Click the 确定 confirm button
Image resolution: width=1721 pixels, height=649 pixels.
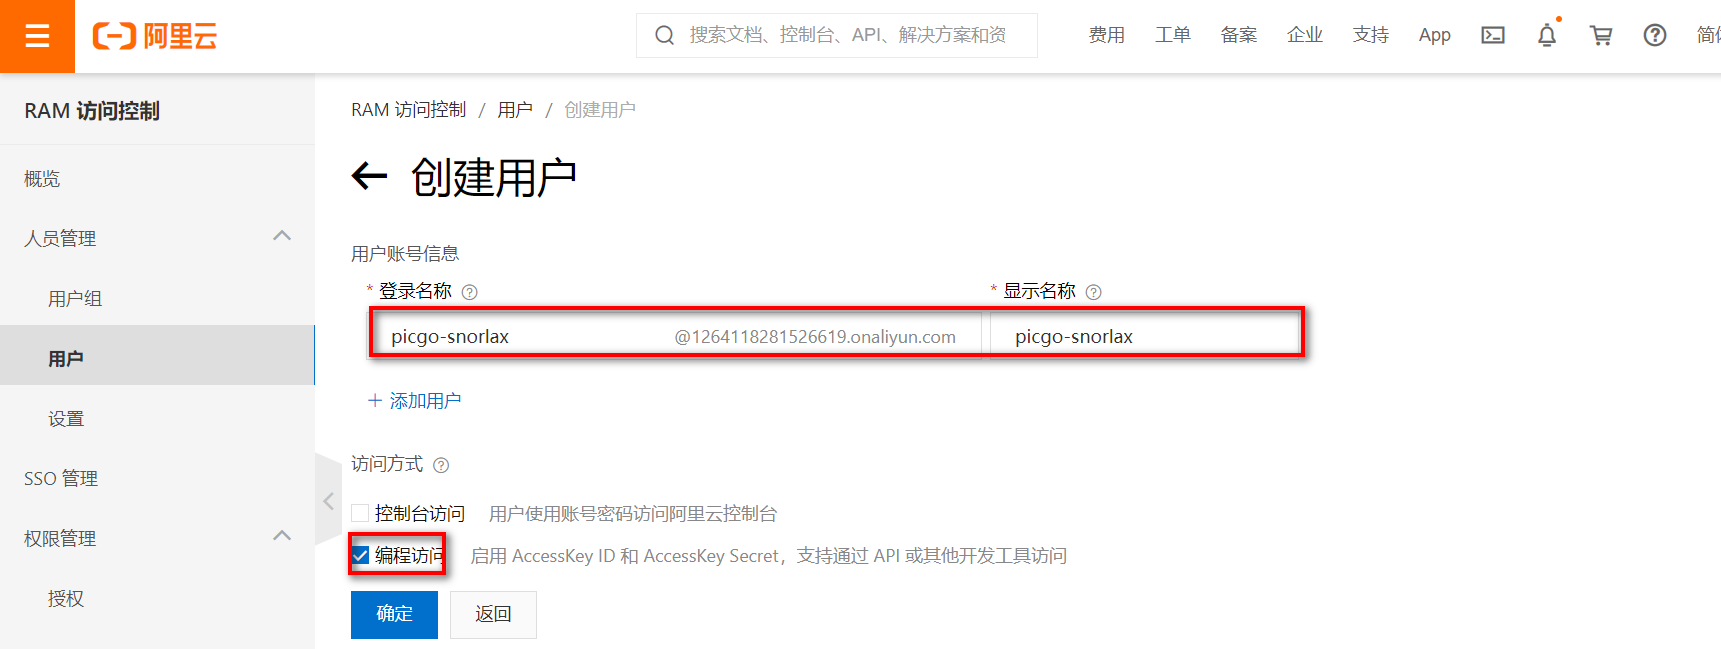click(x=394, y=614)
